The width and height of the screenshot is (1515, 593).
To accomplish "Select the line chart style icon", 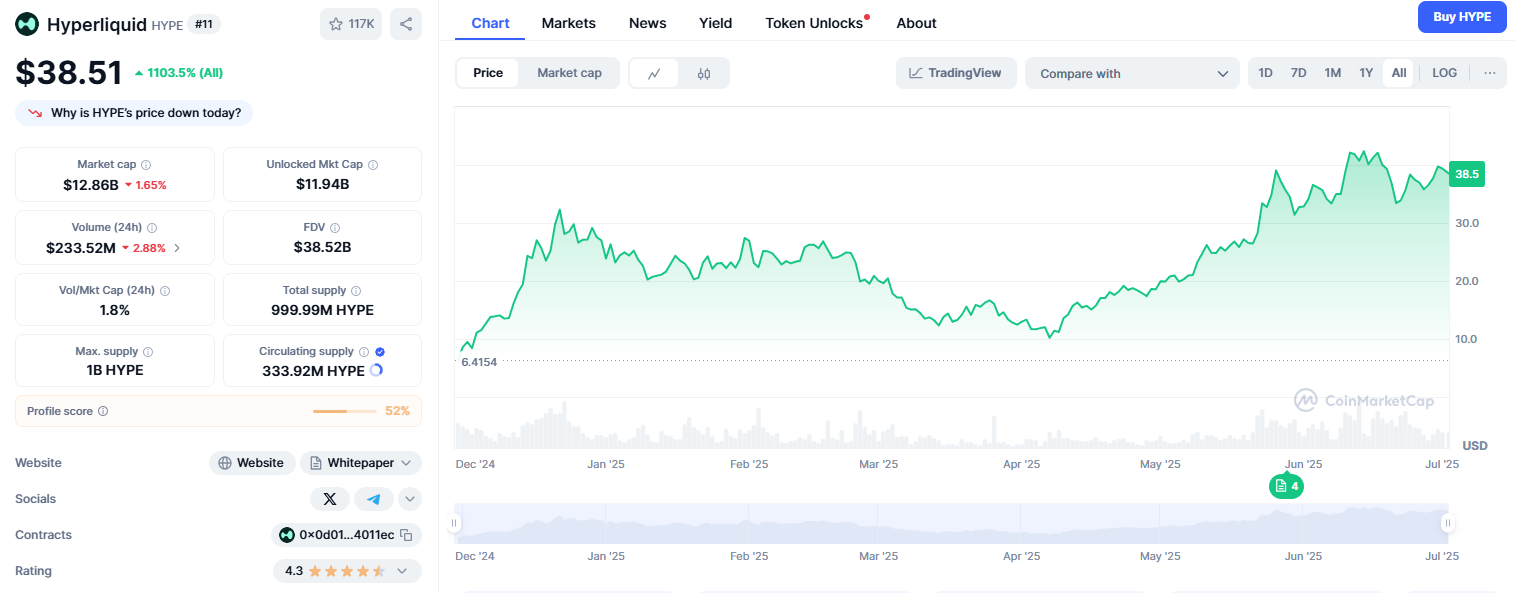I will (x=655, y=72).
